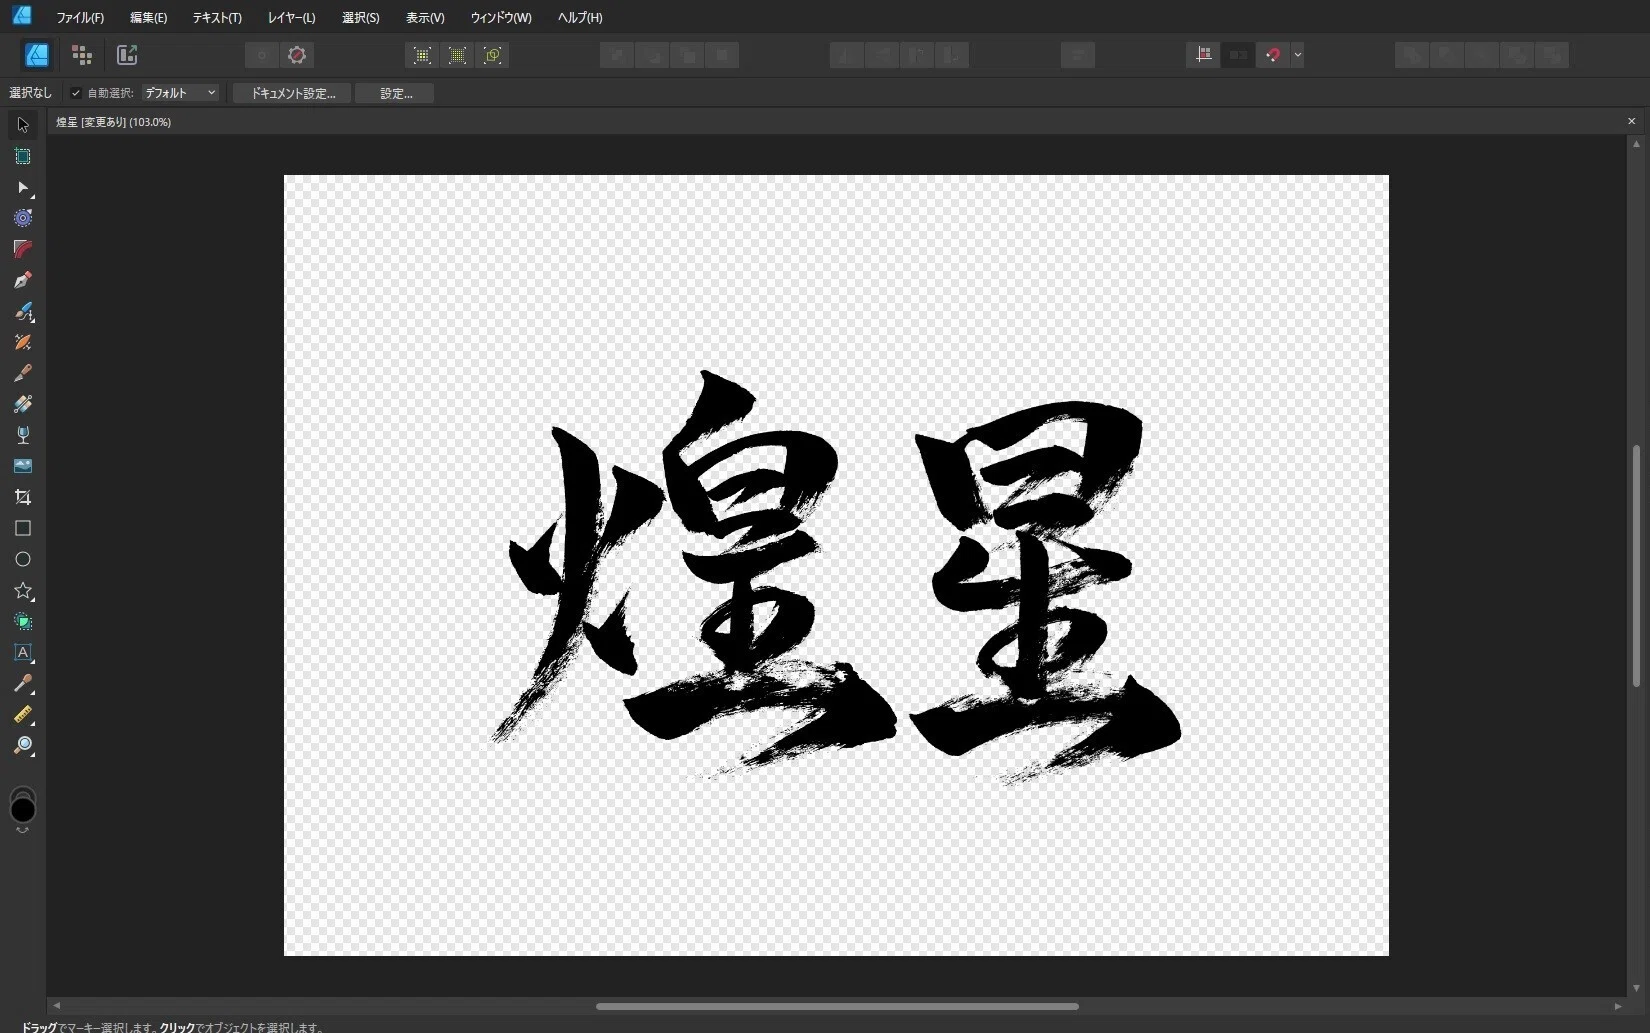Toggle snapping magnet

(1272, 55)
